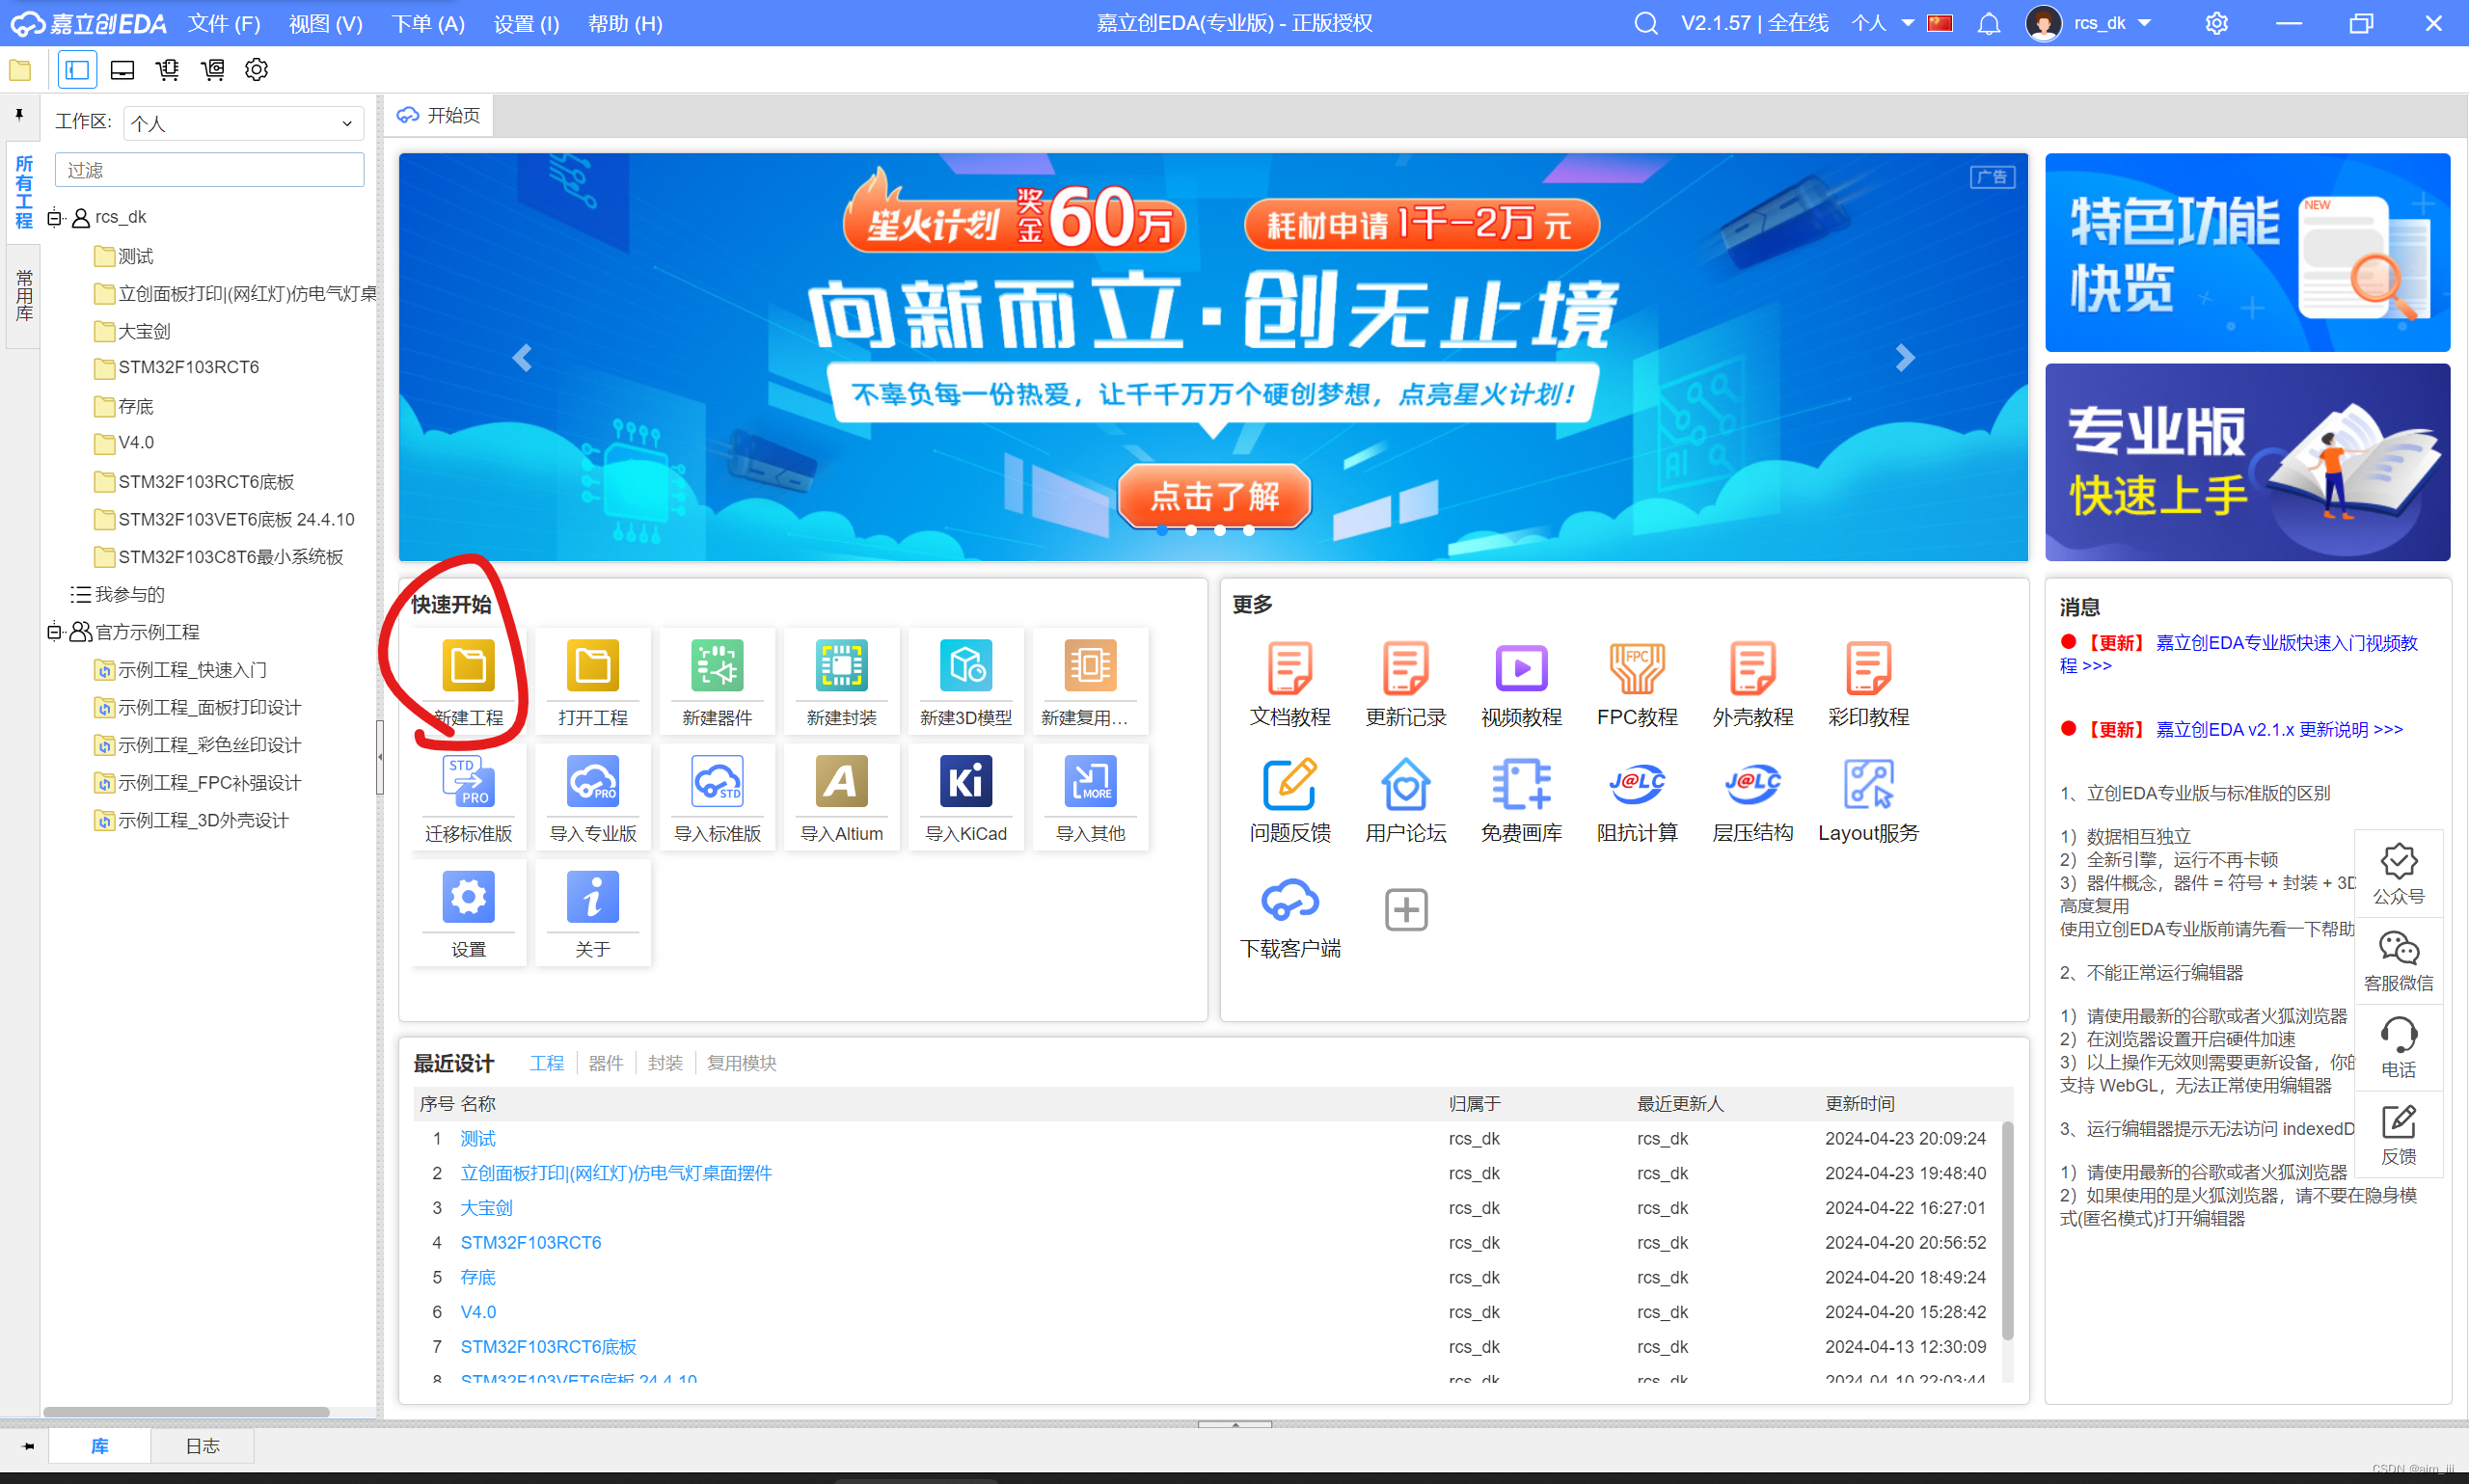Collapse the rcs_dk project tree node
The width and height of the screenshot is (2469, 1484).
[x=54, y=217]
